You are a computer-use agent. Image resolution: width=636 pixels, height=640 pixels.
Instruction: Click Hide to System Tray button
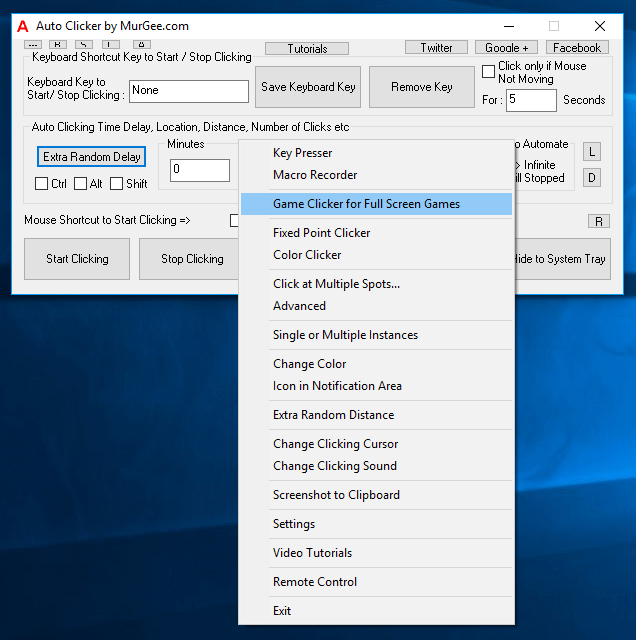563,259
